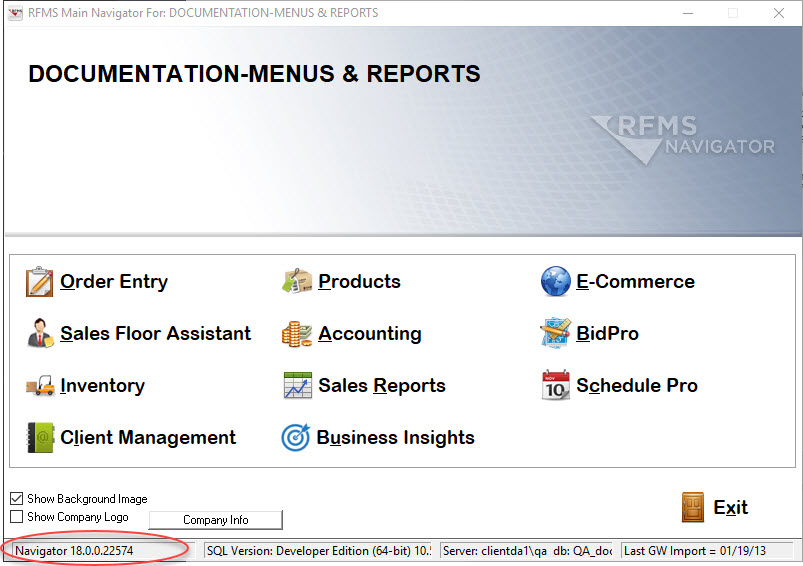The height and width of the screenshot is (566, 803).
Task: Choose the Sales Reports label
Action: pos(382,385)
